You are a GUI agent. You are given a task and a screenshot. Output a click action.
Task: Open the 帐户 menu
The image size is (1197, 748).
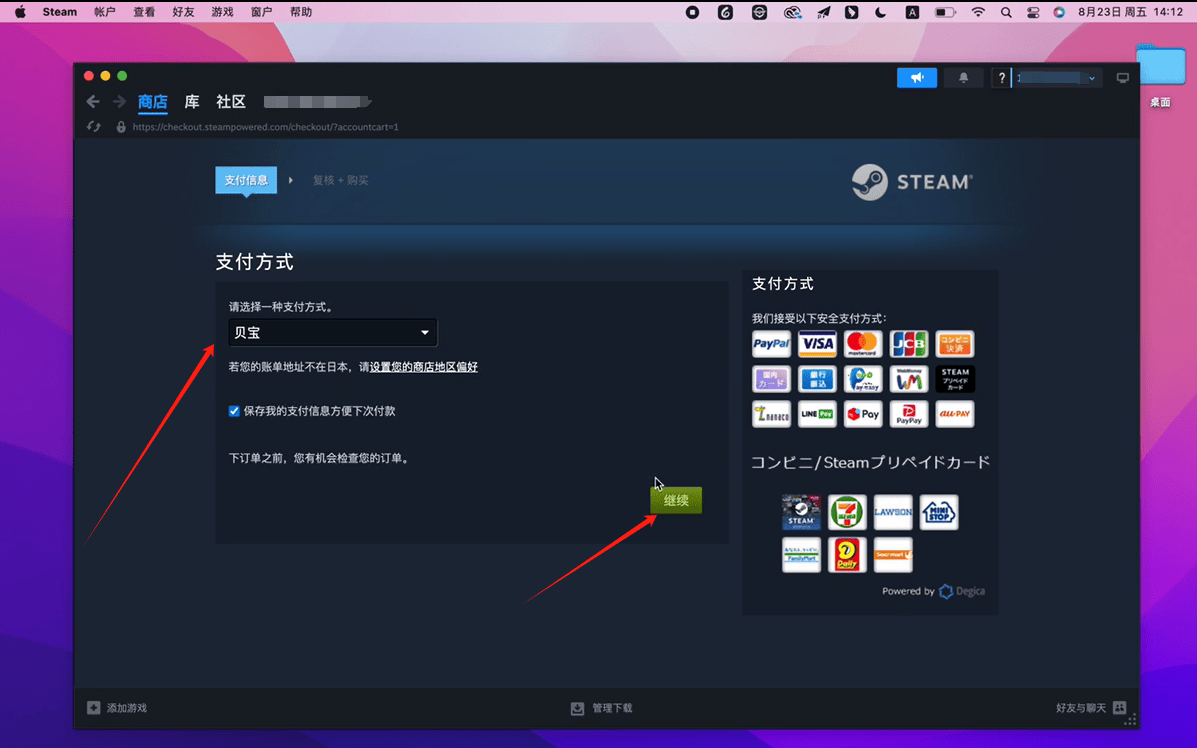pyautogui.click(x=105, y=12)
